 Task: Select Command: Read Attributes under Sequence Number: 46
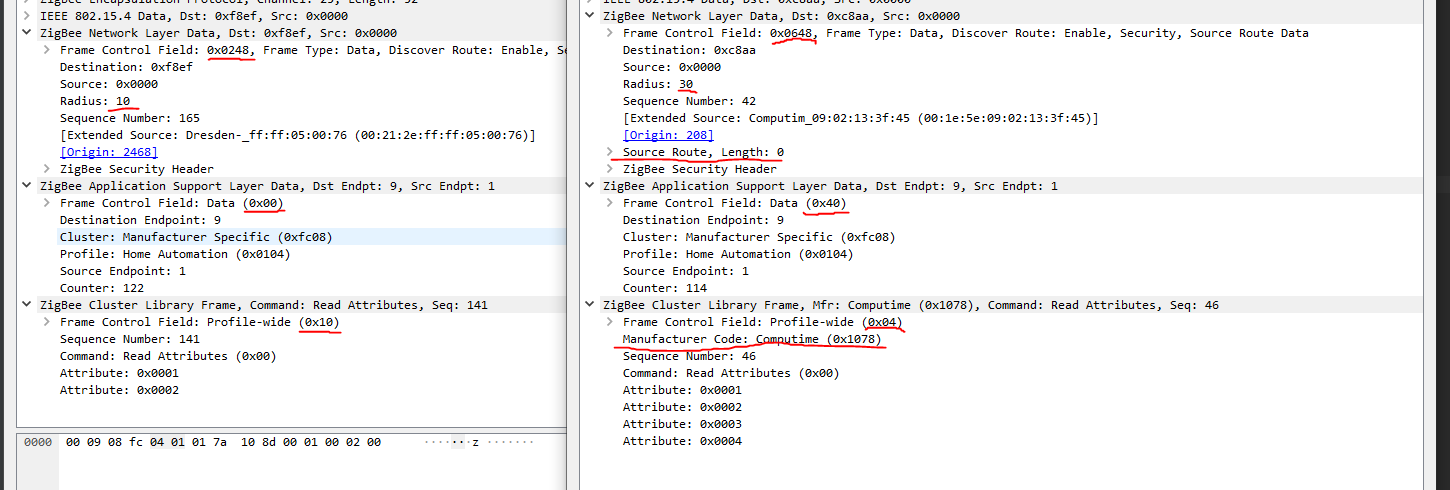(731, 373)
